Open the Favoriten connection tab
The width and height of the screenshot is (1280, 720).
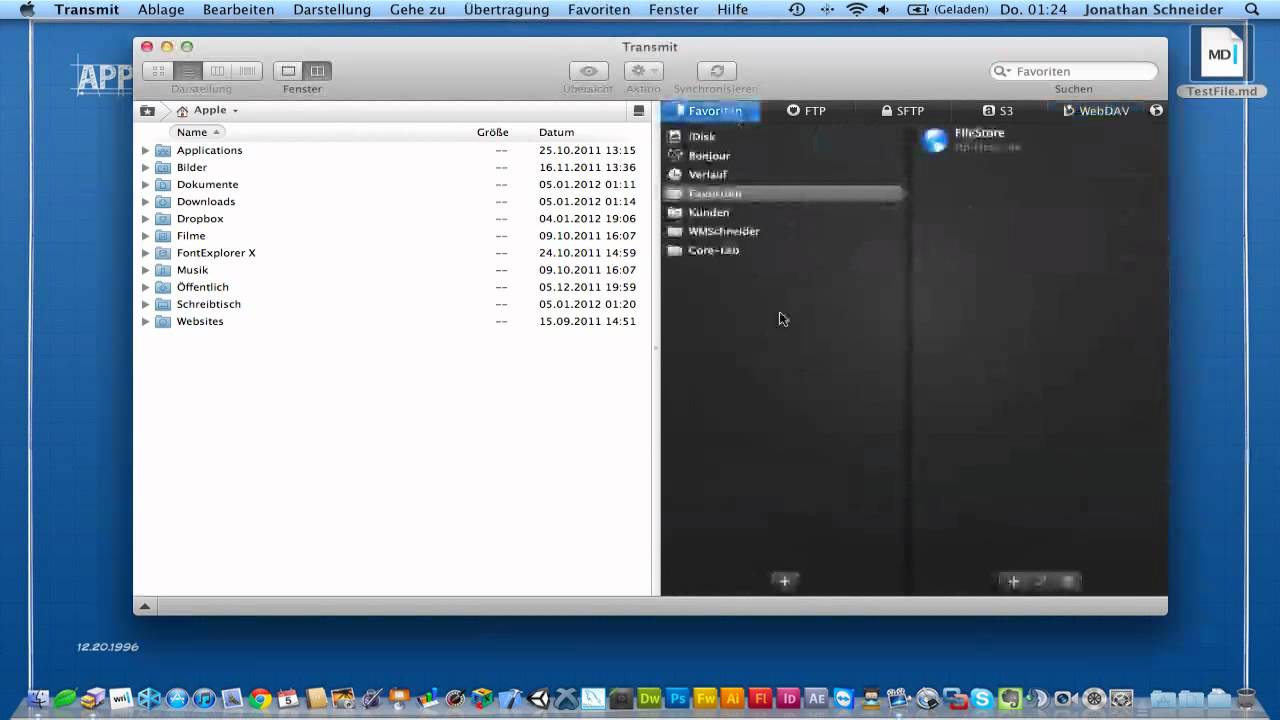(711, 111)
